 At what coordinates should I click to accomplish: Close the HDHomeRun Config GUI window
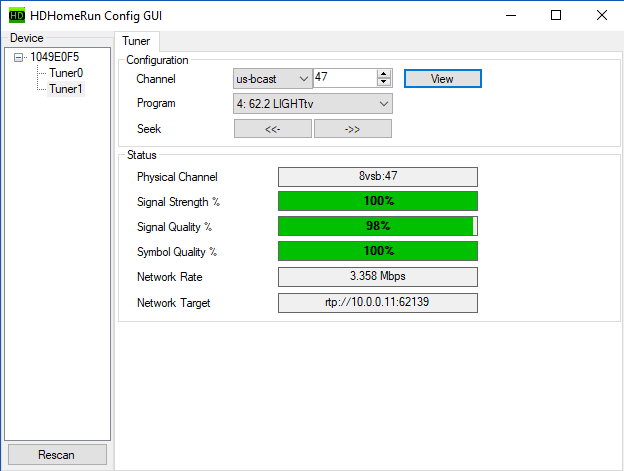point(602,16)
